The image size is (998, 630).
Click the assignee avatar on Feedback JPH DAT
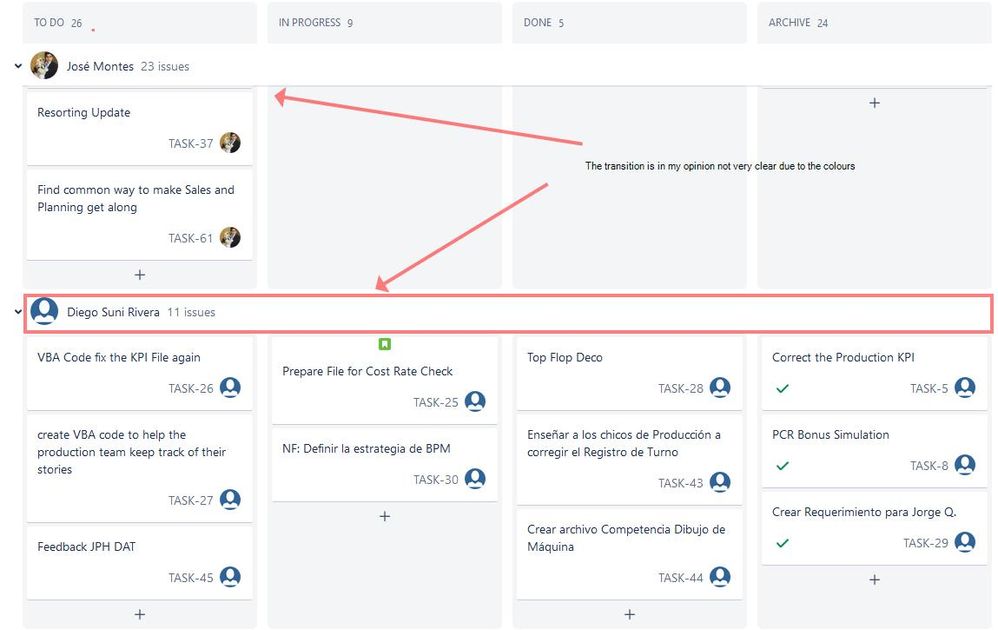(x=230, y=576)
